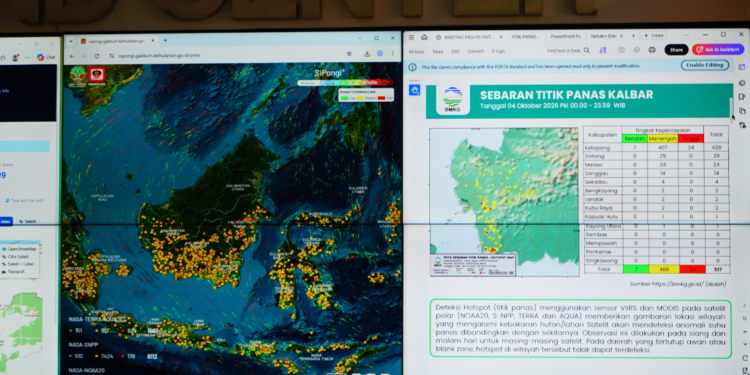The image size is (750, 375).
Task: Print the document using printer icon
Action: click(652, 50)
